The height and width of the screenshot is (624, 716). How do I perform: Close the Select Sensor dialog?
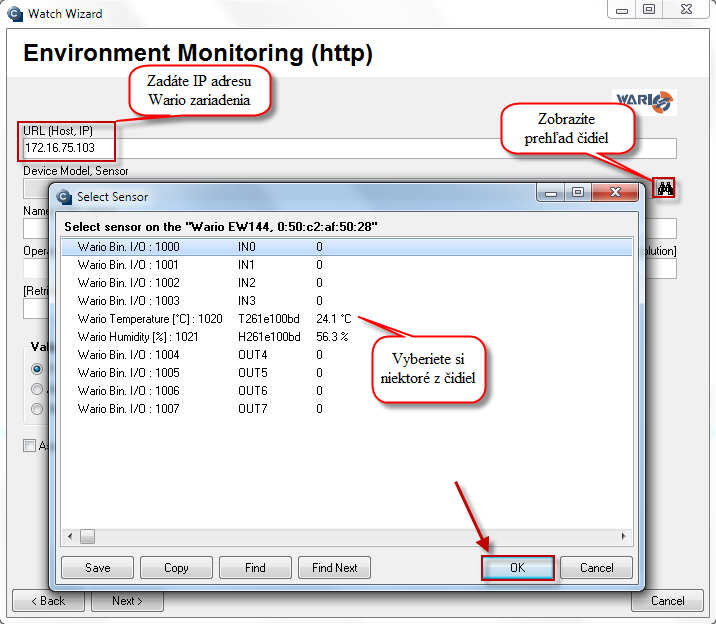coord(615,193)
